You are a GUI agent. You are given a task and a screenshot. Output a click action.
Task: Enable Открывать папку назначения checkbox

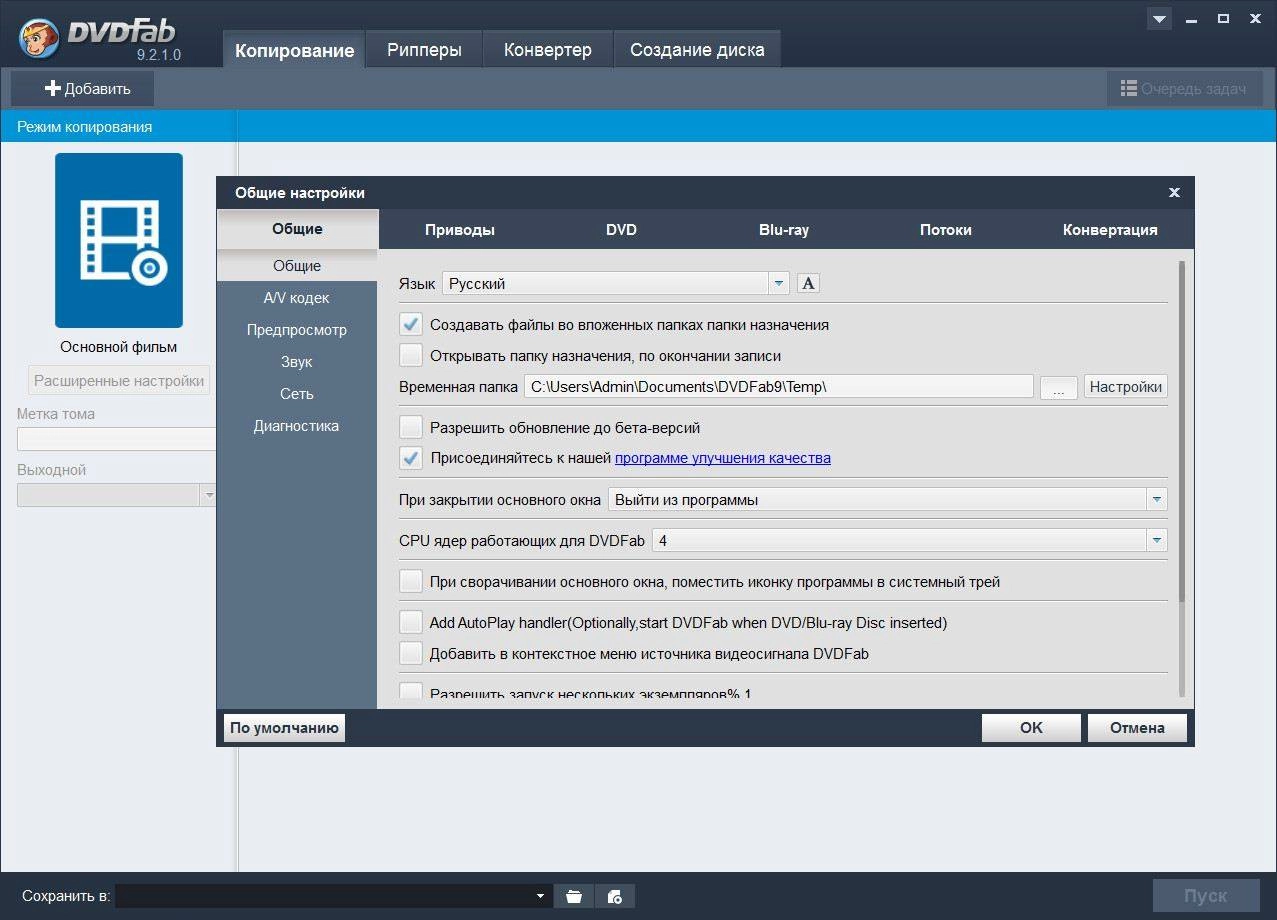(411, 355)
